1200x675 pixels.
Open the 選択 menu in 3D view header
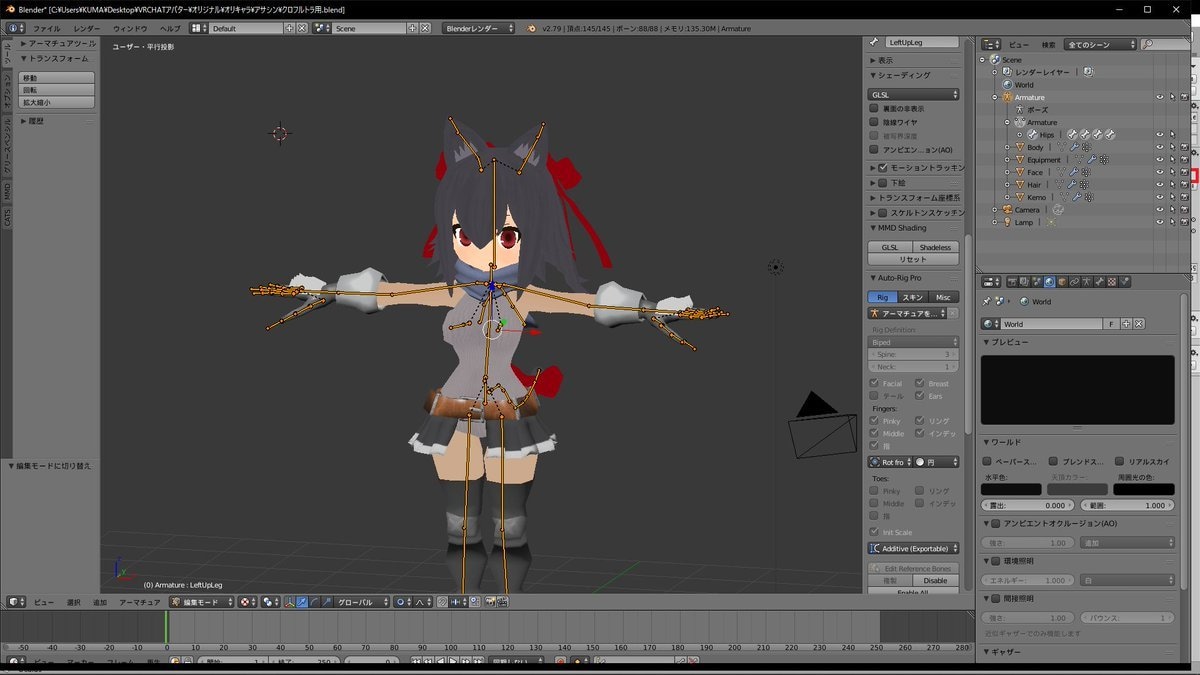[73, 602]
